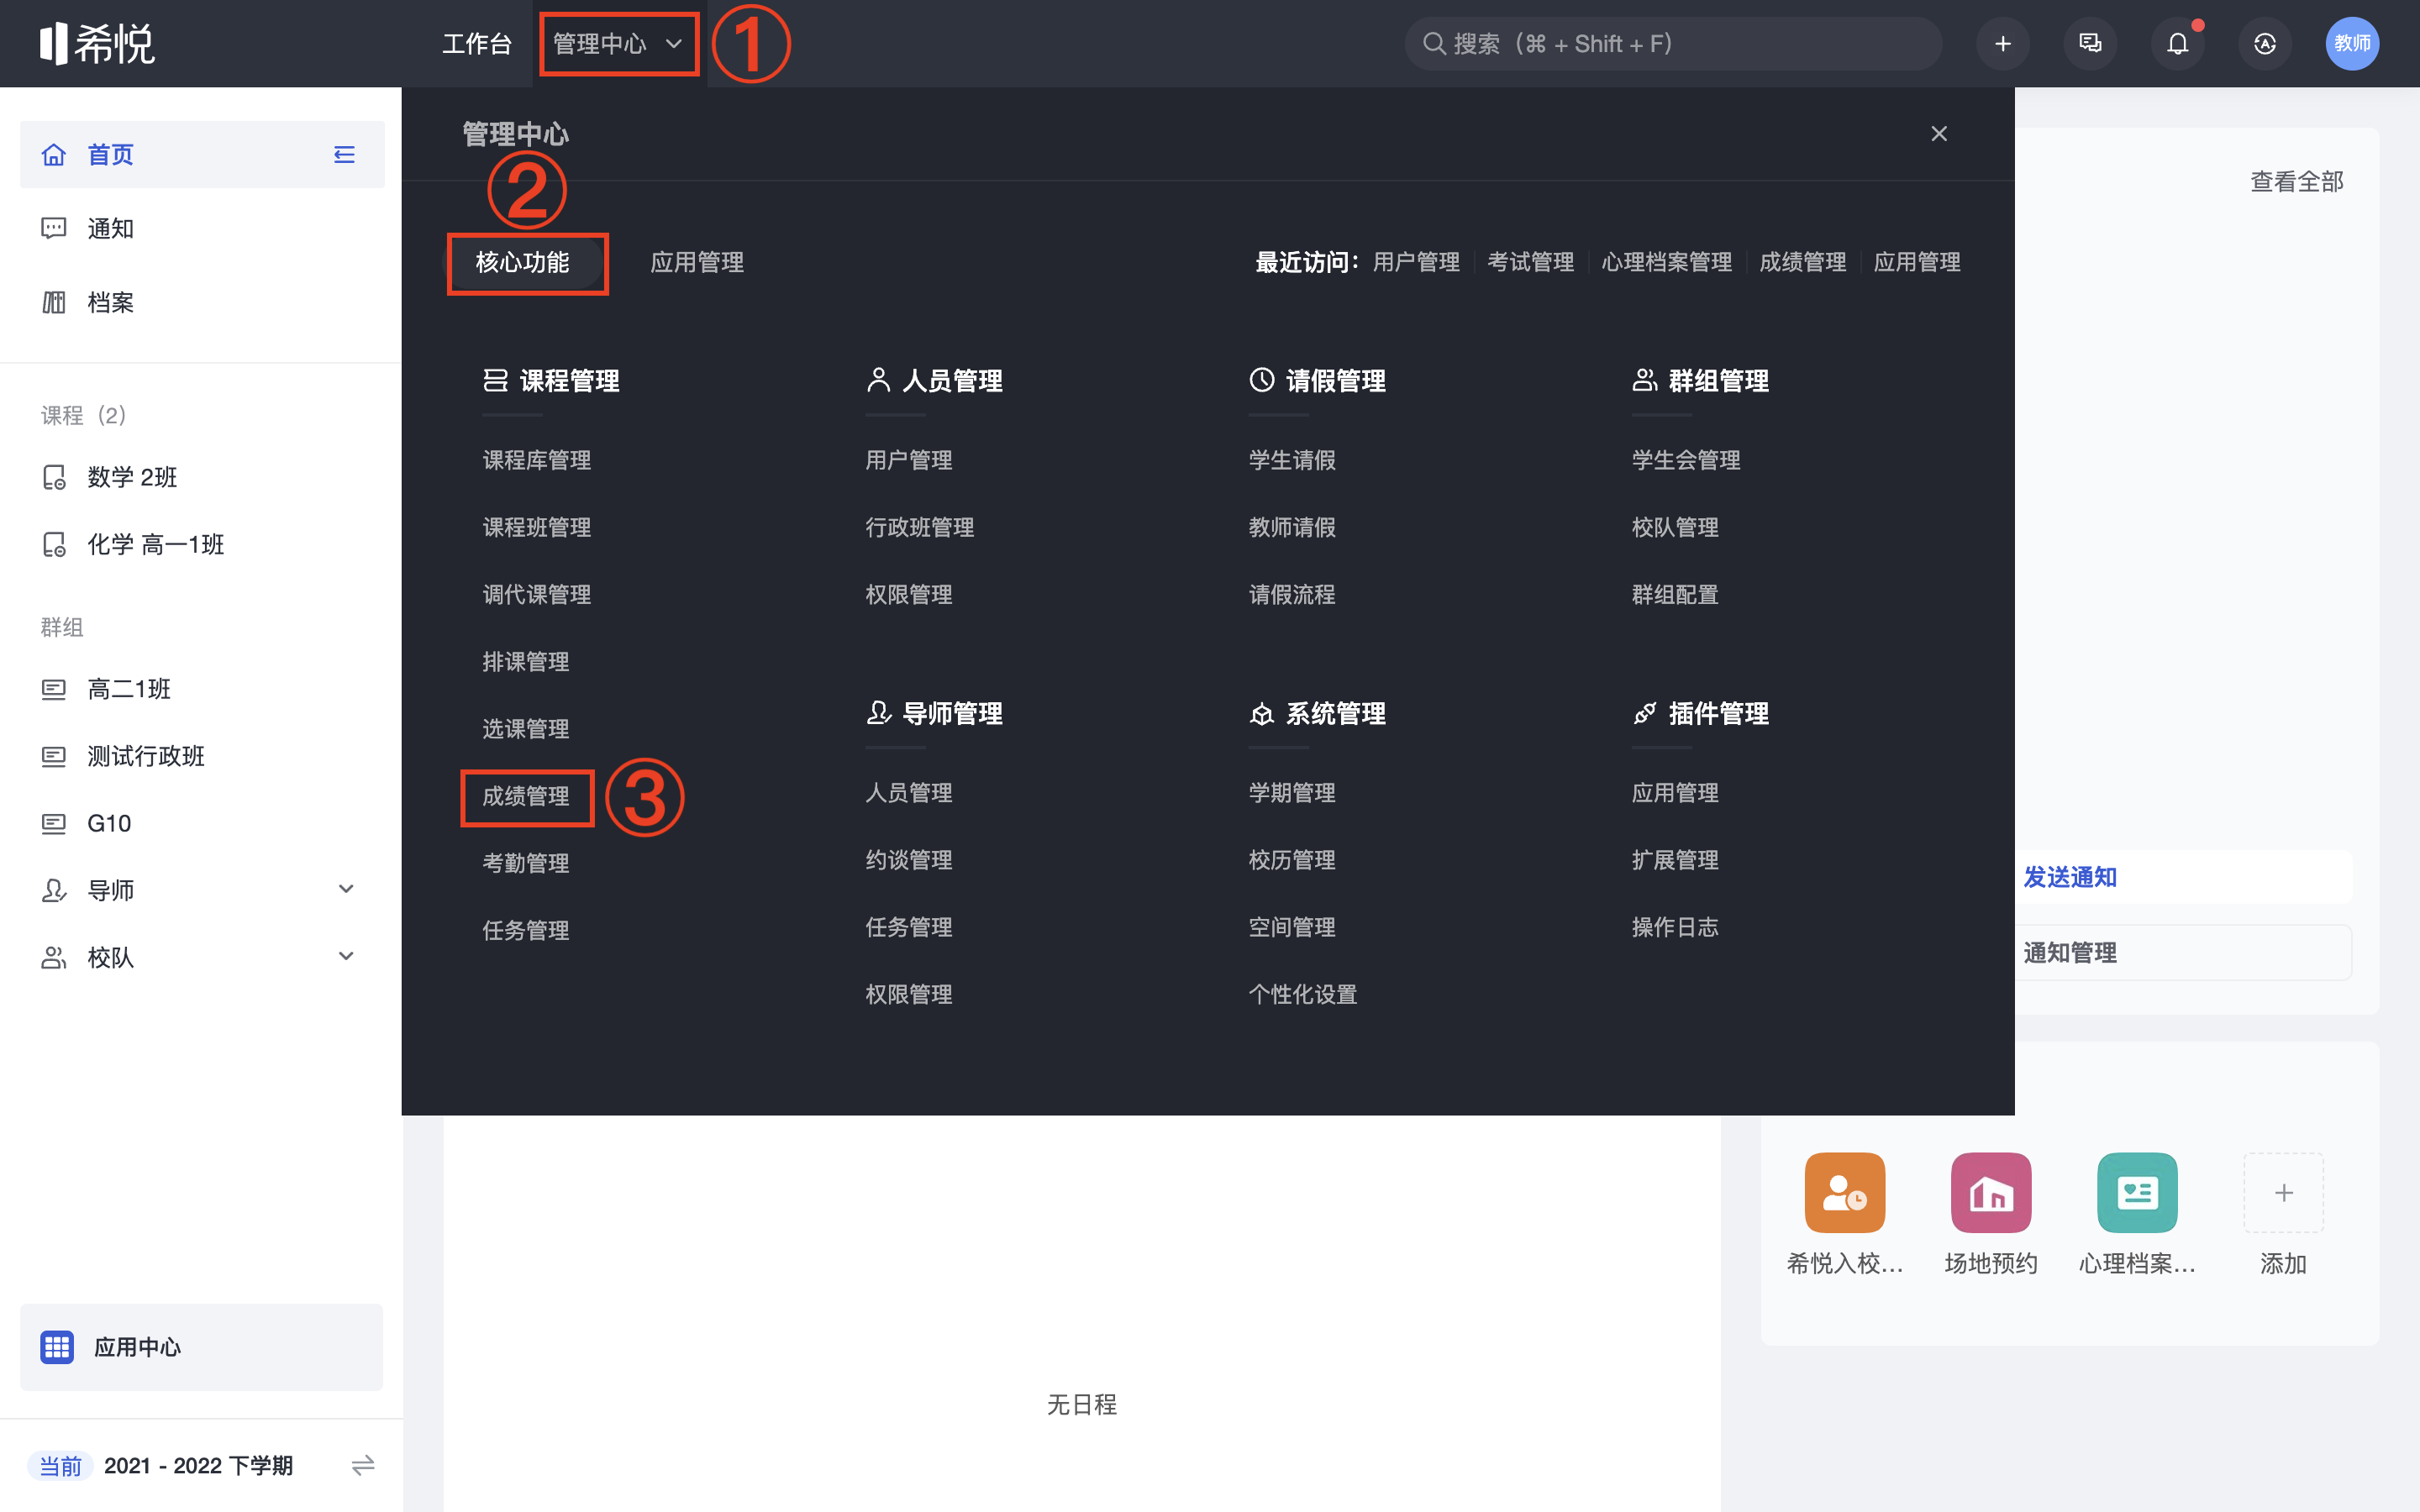Open 学期管理 under 系统管理
This screenshot has width=2420, height=1512.
1292,793
